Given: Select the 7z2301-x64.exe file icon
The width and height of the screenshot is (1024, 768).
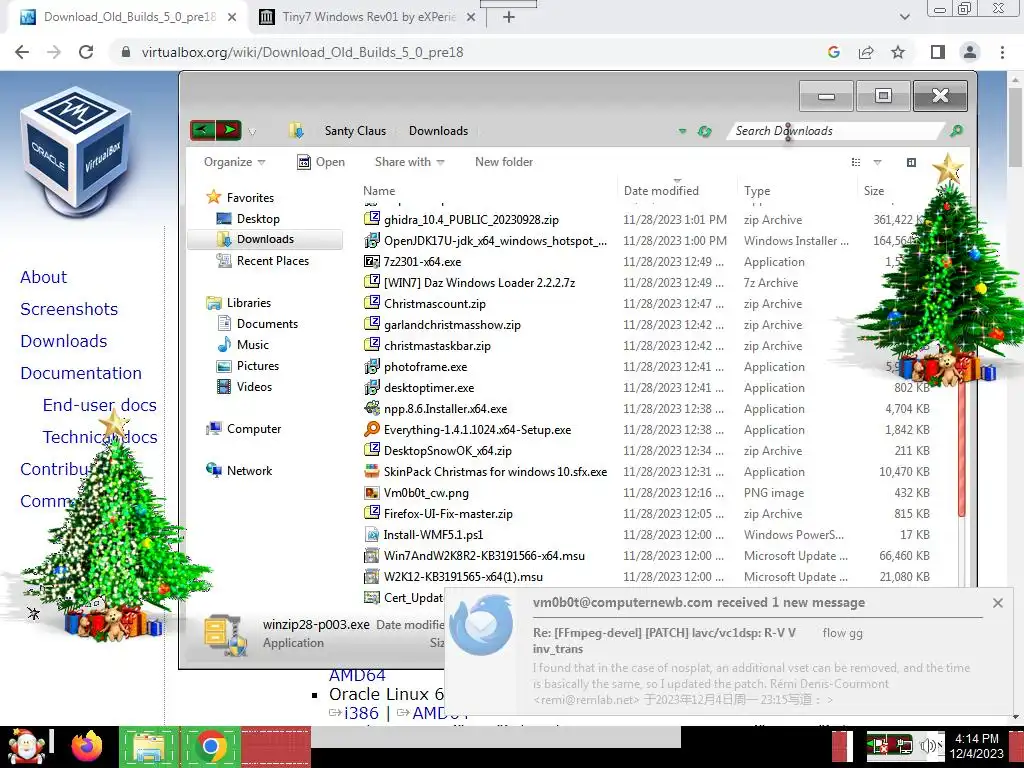Looking at the screenshot, I should pos(372,261).
